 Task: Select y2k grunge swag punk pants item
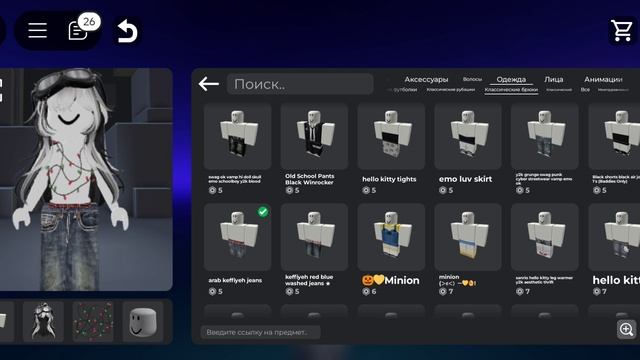coord(544,136)
